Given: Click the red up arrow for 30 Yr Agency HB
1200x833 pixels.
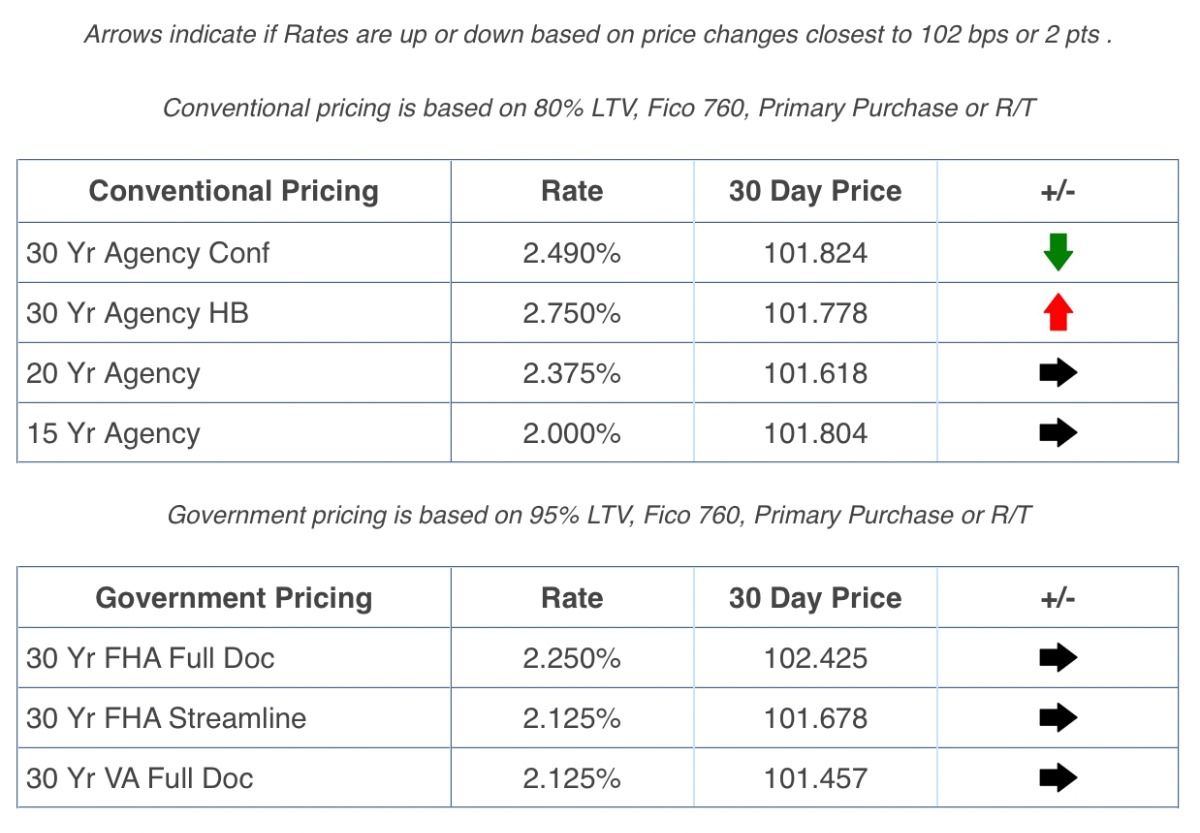Looking at the screenshot, I should pos(1058,313).
